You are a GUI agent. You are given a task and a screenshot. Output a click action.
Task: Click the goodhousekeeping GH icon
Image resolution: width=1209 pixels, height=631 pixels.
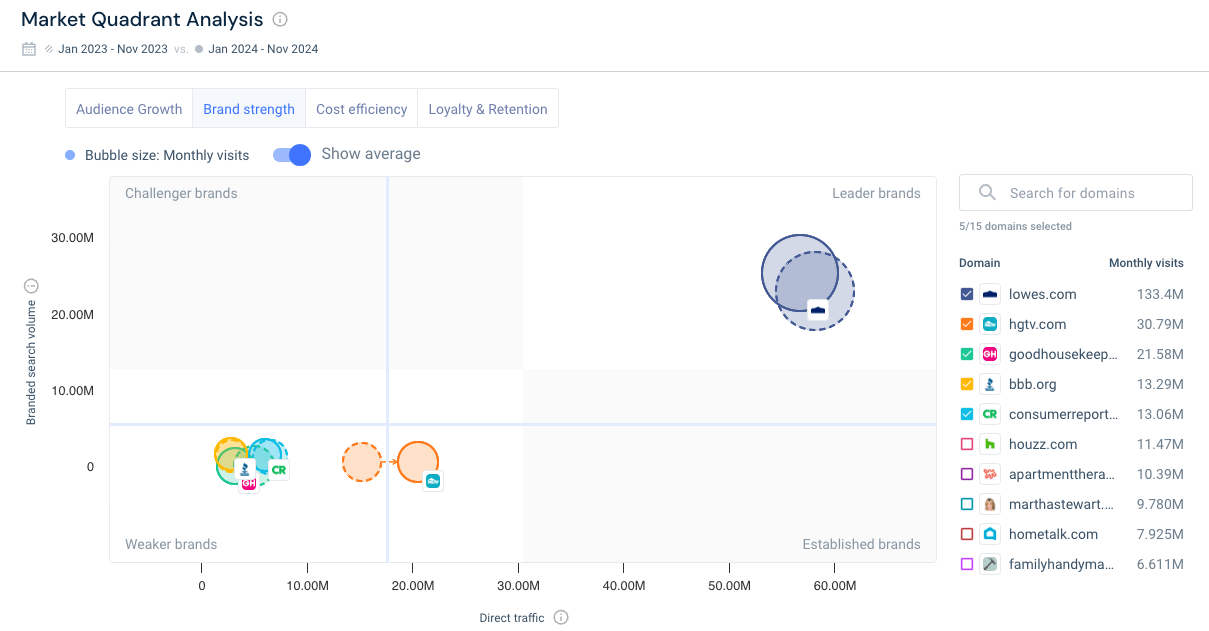pyautogui.click(x=988, y=354)
